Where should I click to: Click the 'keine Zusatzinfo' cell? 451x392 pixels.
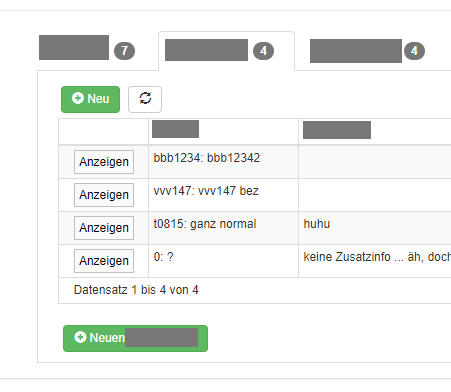[375, 261]
